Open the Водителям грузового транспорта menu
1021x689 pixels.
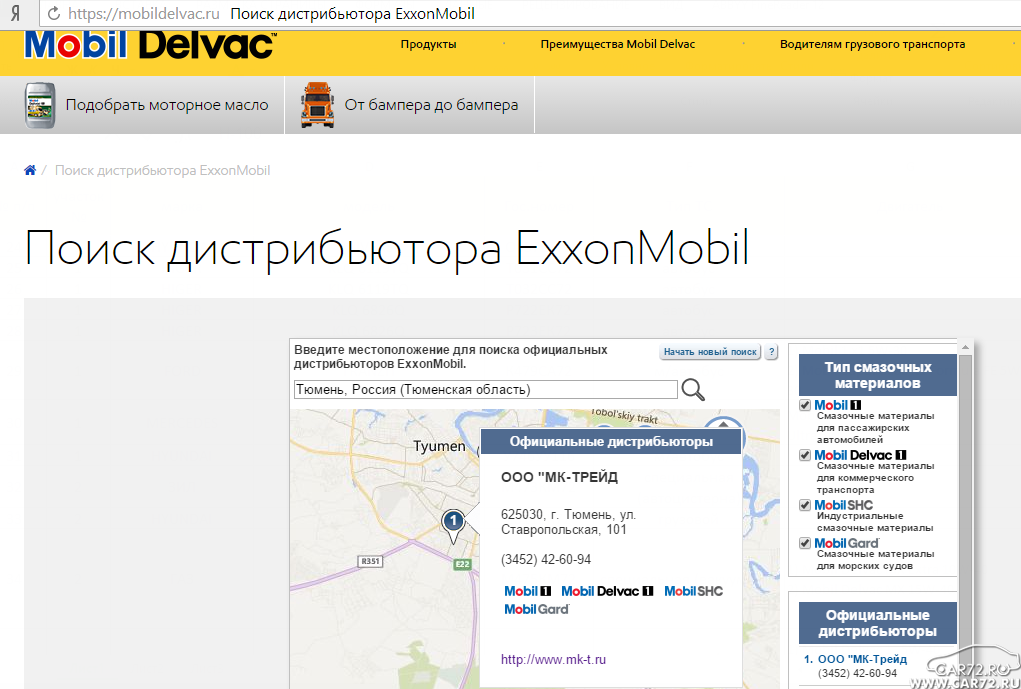(x=873, y=44)
